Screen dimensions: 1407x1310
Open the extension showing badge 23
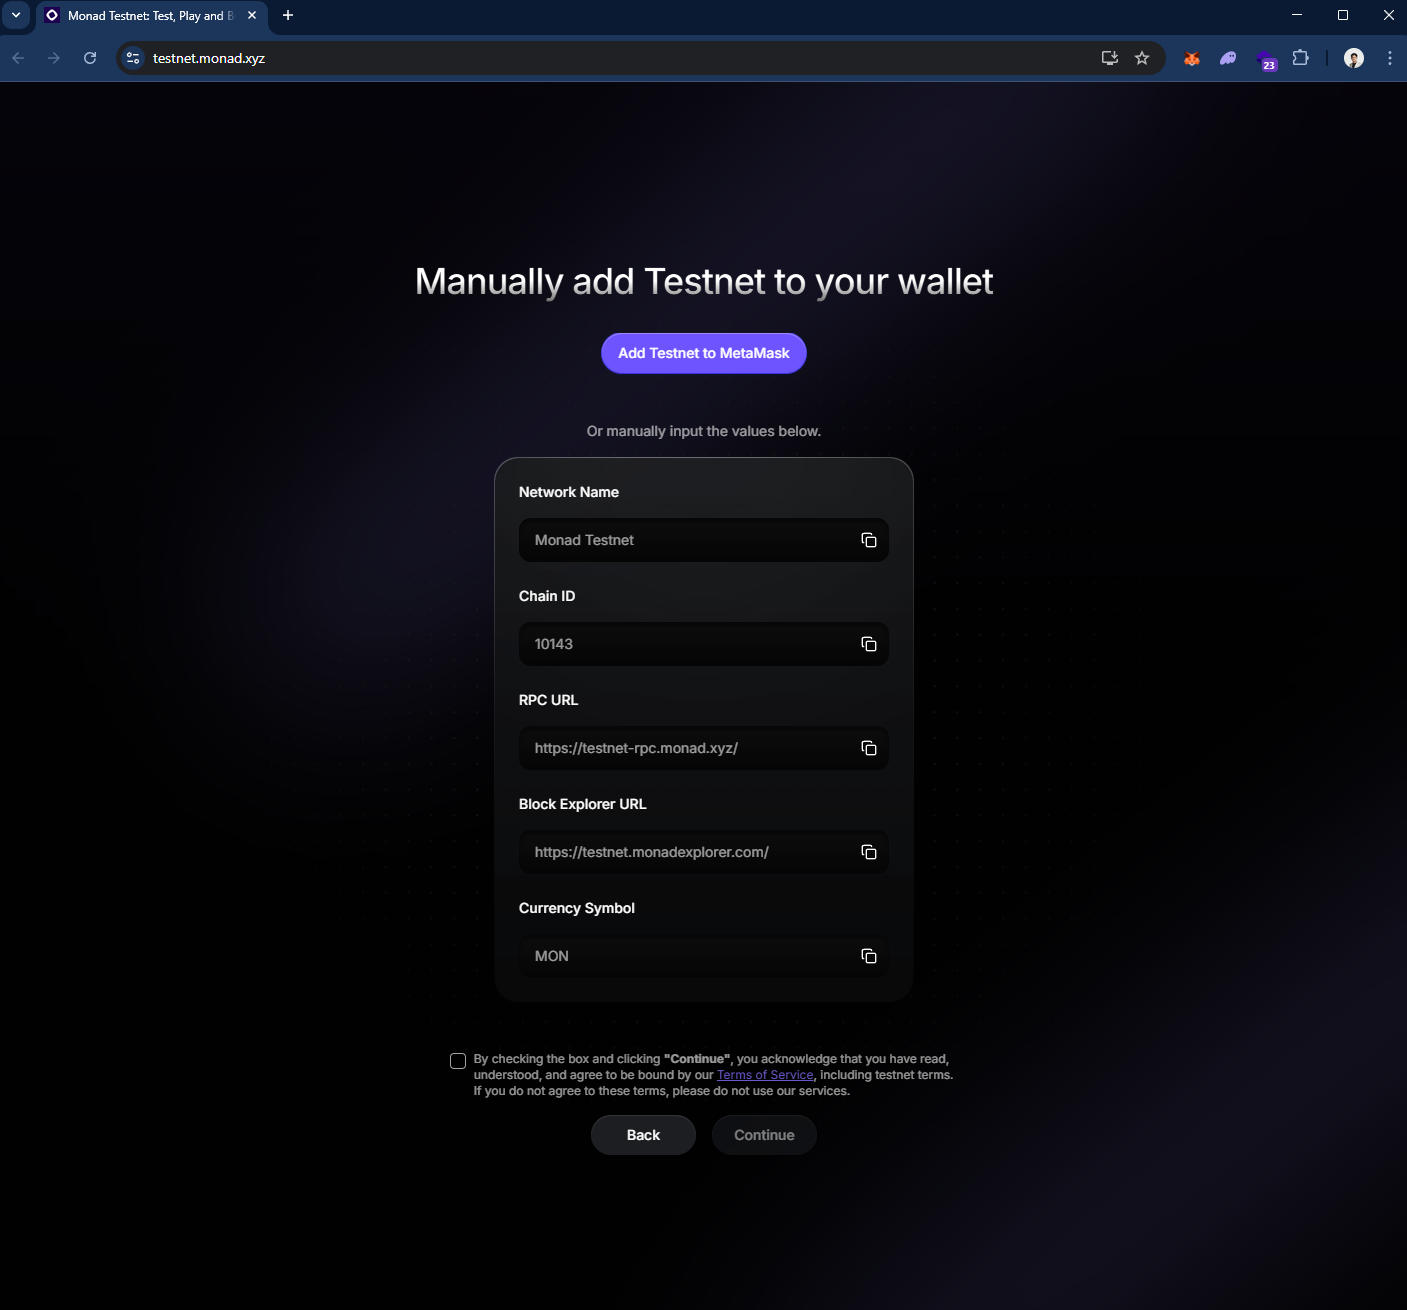[x=1265, y=59]
